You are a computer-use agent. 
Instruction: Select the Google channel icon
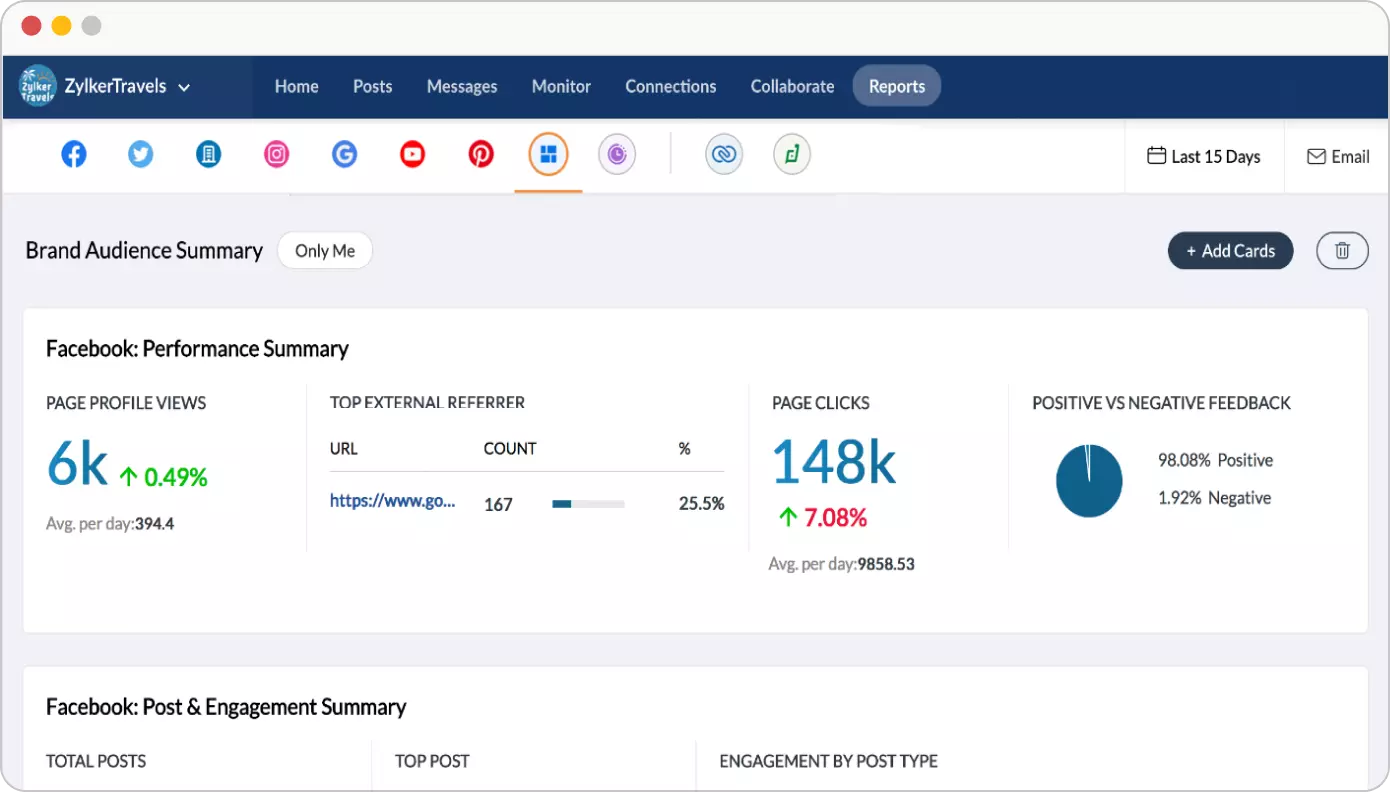[345, 155]
